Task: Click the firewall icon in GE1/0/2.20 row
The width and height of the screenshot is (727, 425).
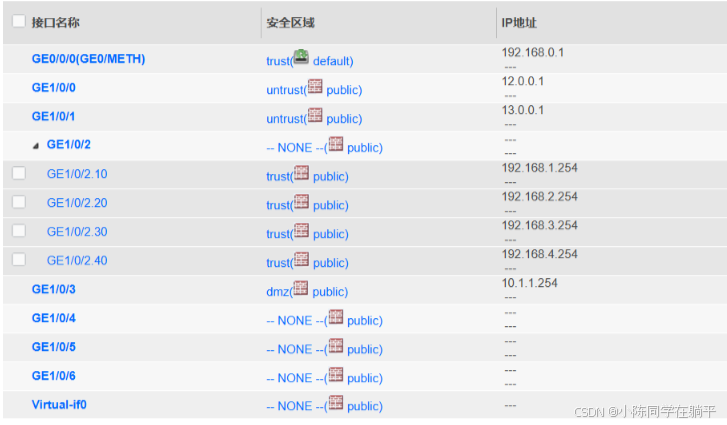Action: point(301,202)
